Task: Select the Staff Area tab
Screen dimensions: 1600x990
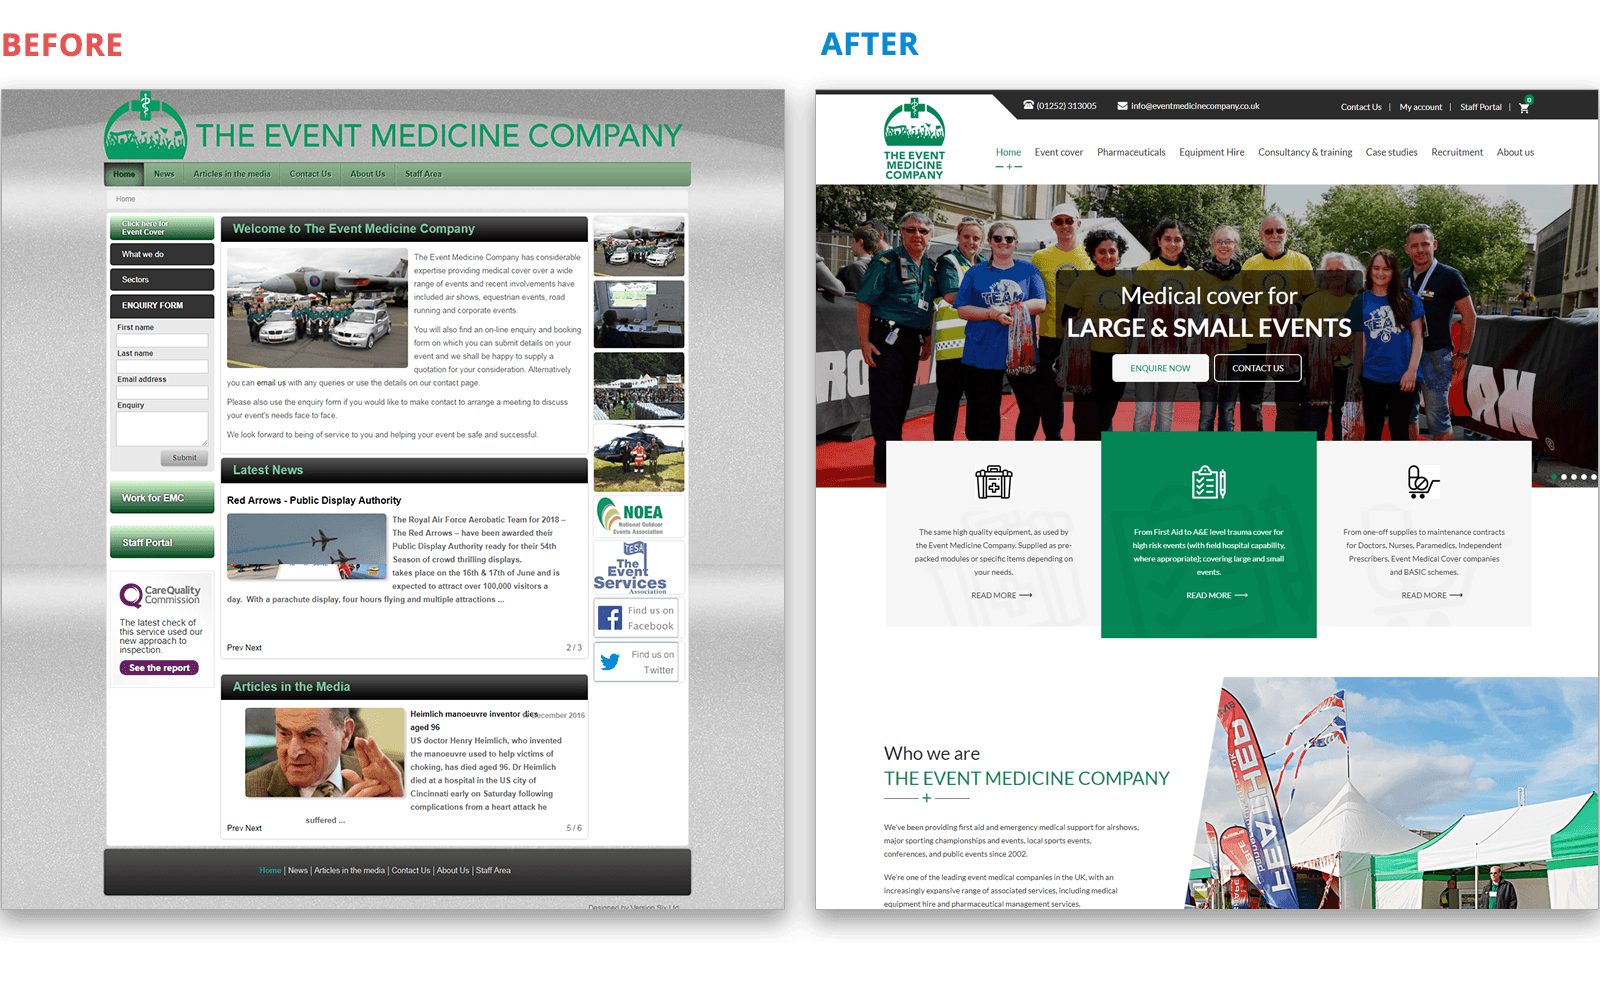Action: pos(422,173)
